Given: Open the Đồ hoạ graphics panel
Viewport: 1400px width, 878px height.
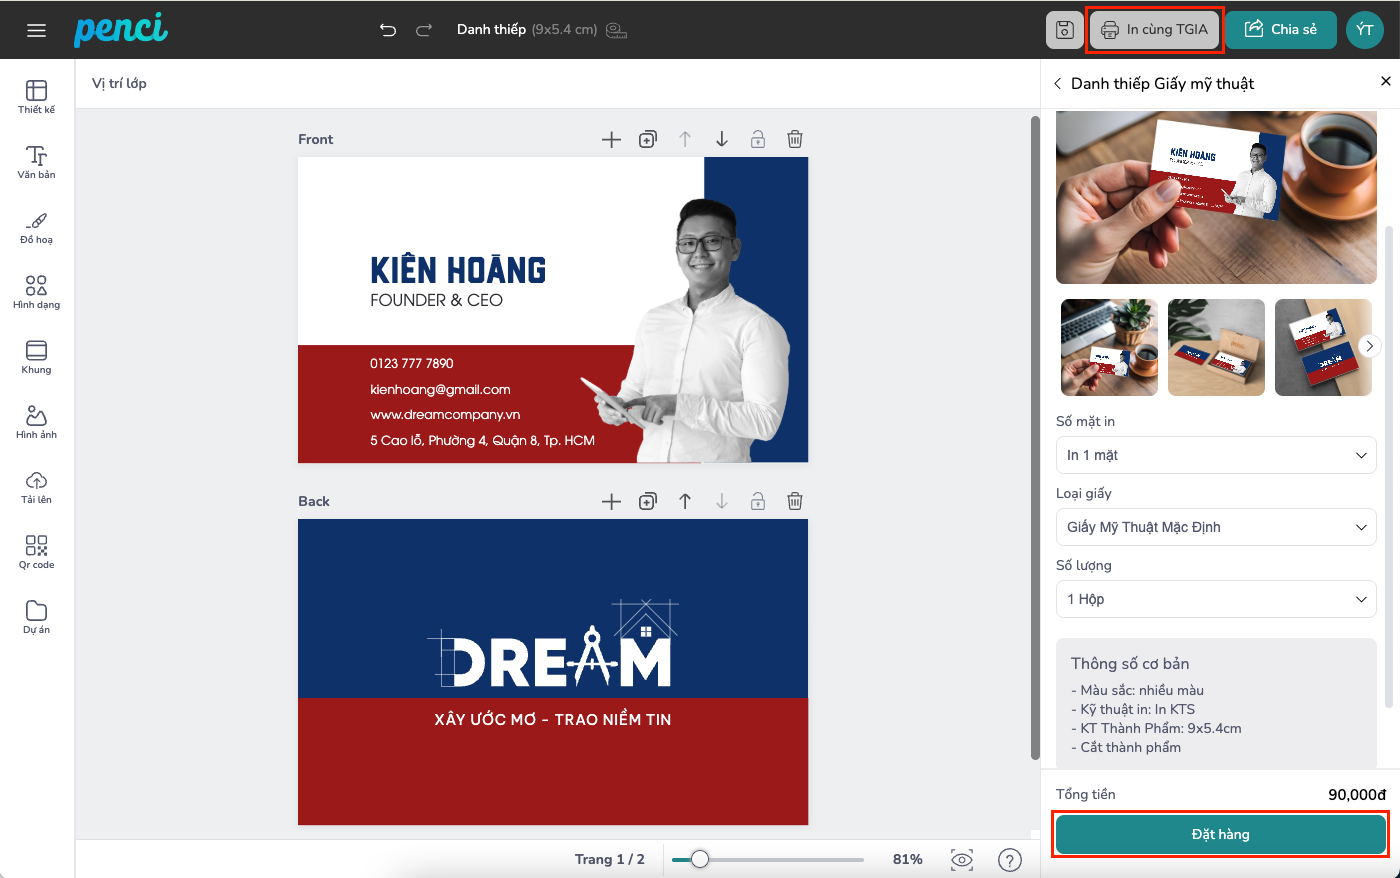Looking at the screenshot, I should click(x=36, y=226).
